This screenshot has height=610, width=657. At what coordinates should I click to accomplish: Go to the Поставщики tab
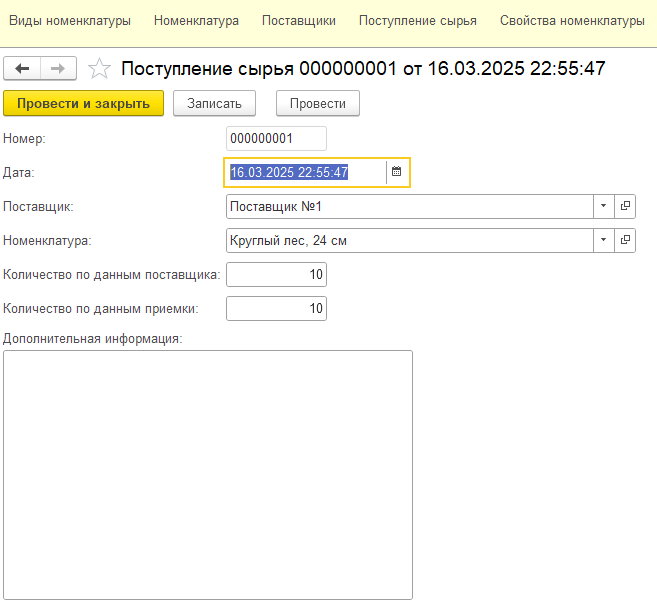(x=298, y=20)
